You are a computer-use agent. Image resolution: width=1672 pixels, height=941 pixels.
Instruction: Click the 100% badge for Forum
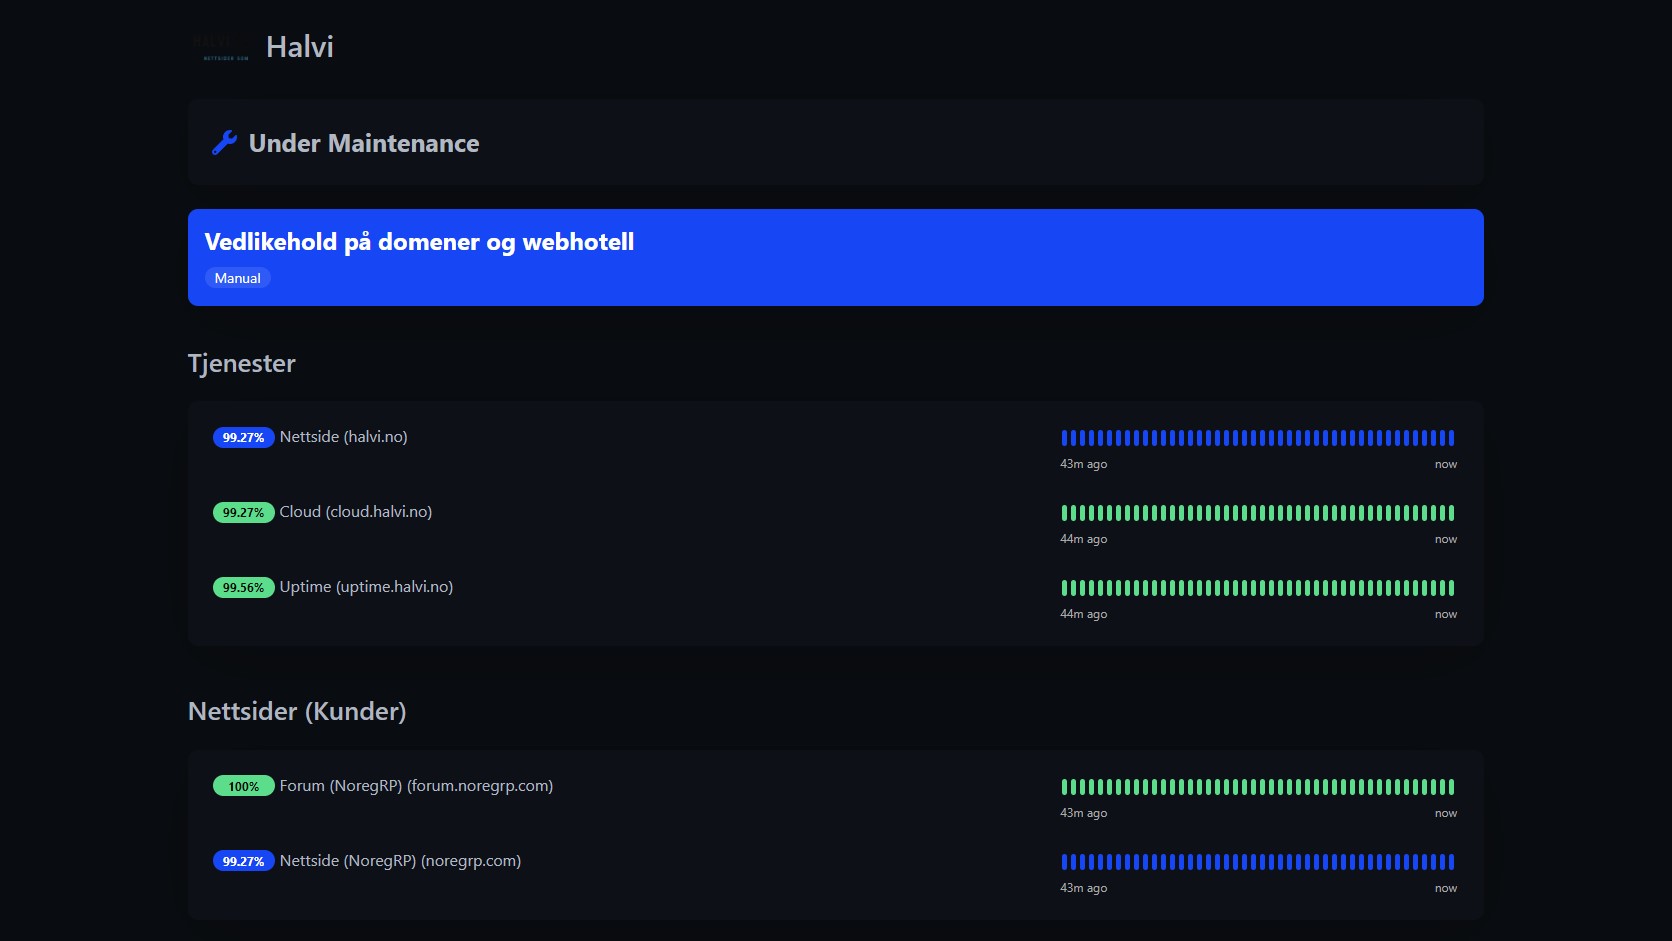[x=243, y=787]
